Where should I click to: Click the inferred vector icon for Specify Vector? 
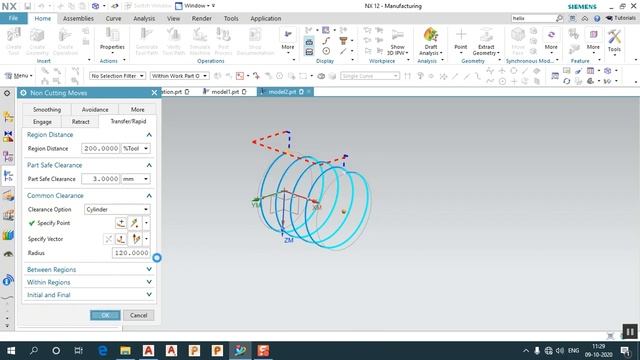136,239
